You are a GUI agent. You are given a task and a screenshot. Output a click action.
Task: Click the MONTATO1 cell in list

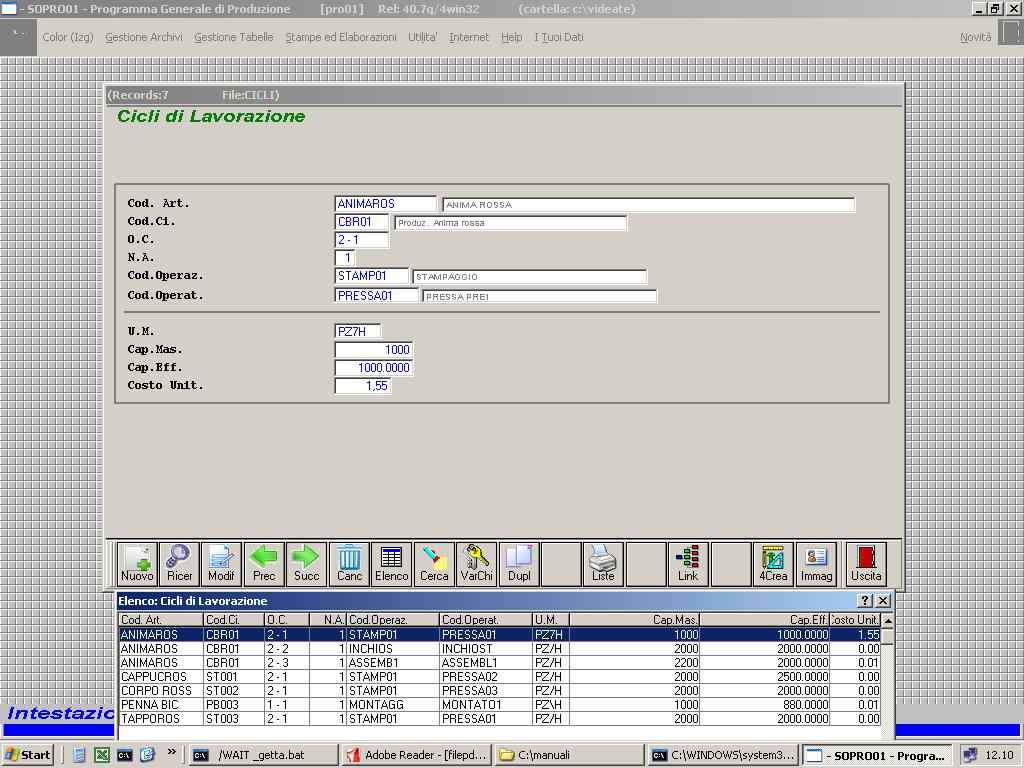tap(486, 705)
